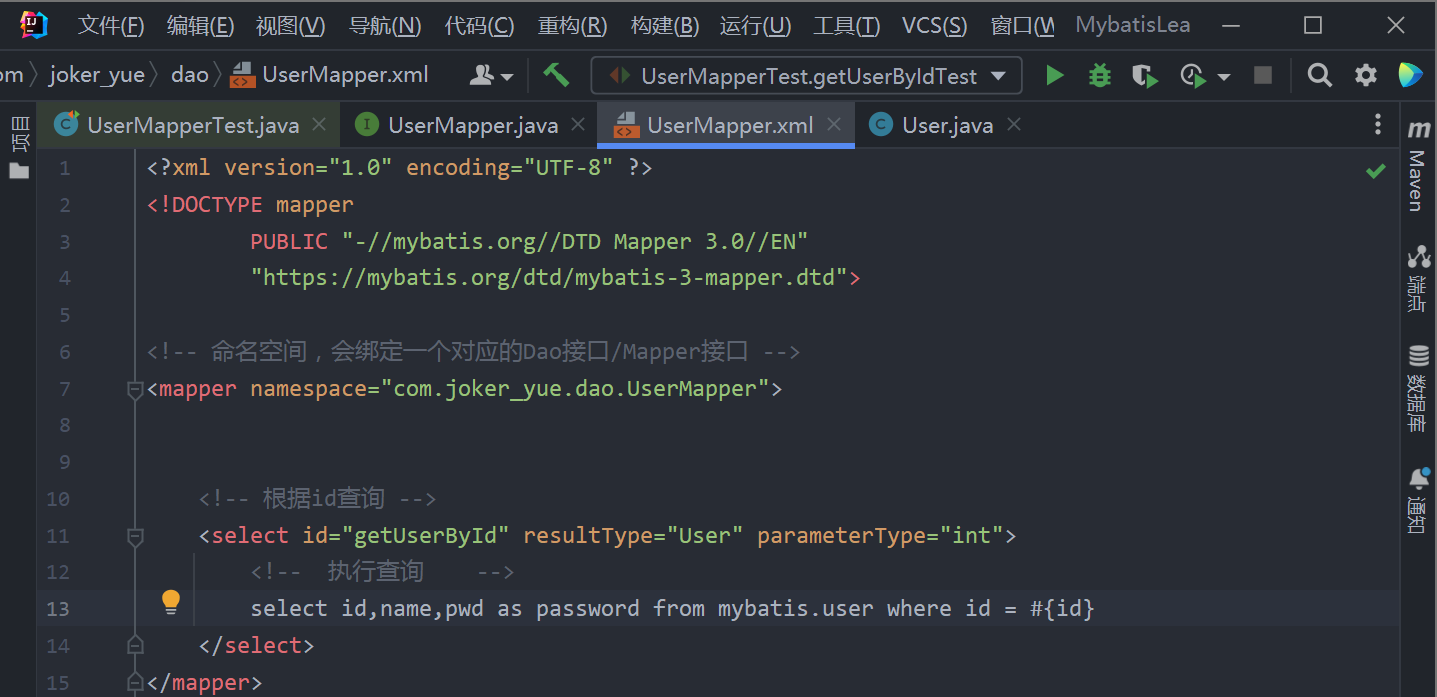
Task: Open the user account dropdown
Action: click(x=492, y=75)
